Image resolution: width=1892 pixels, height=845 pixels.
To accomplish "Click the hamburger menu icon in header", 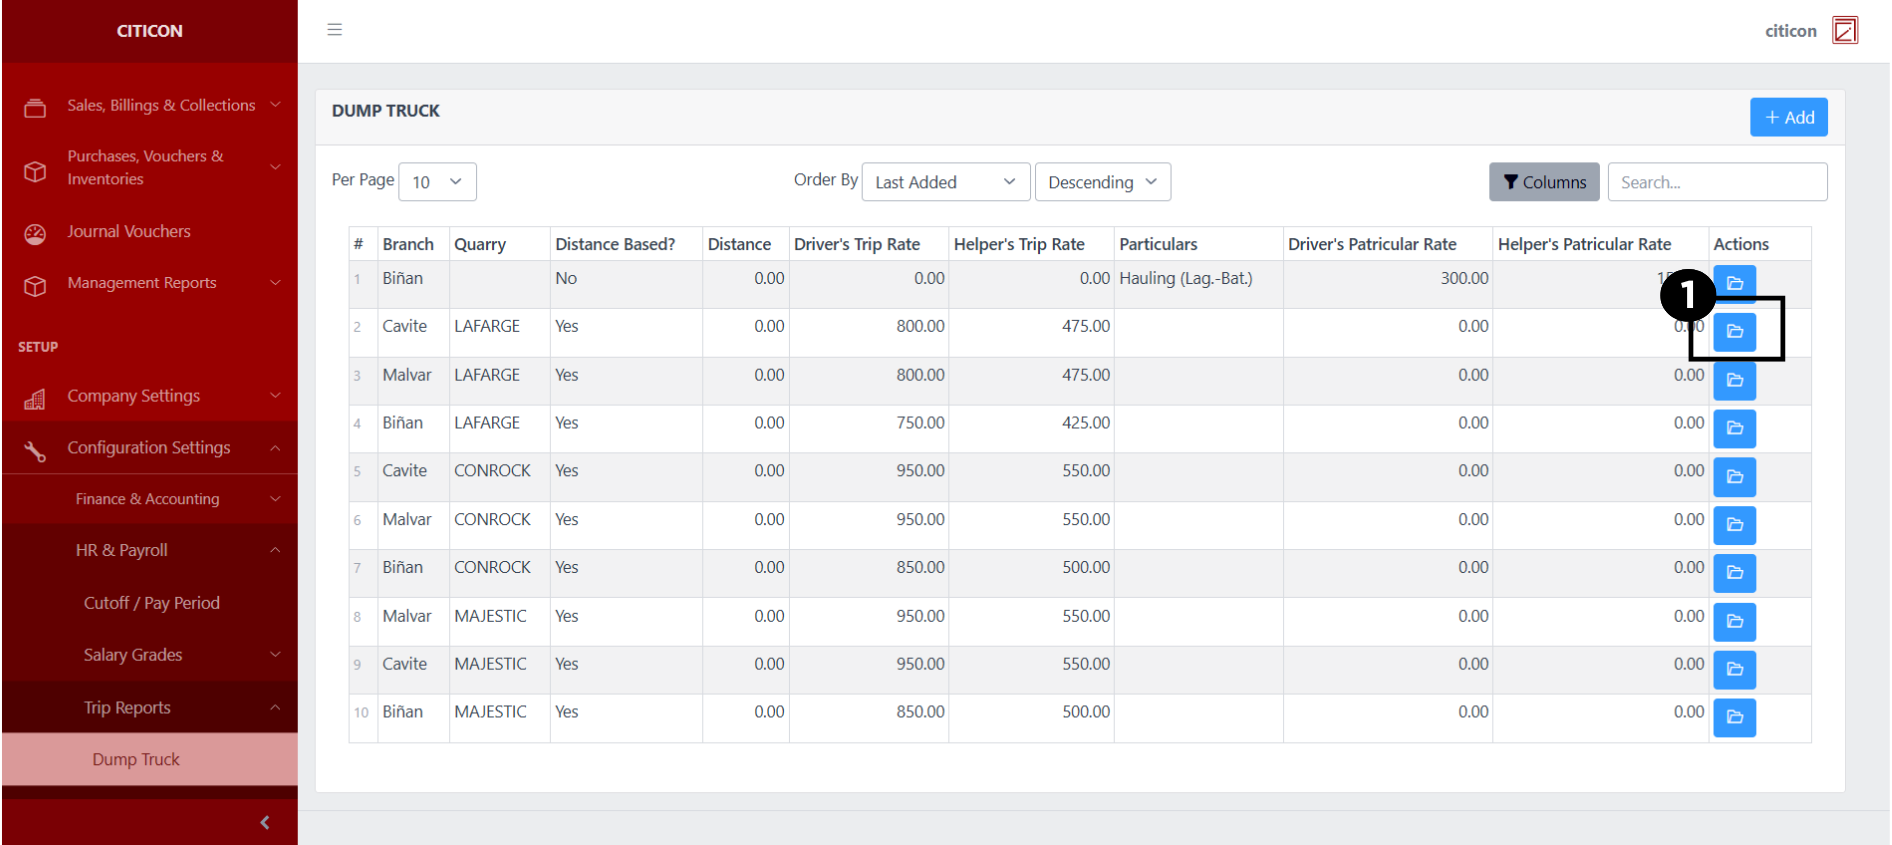I will pyautogui.click(x=335, y=30).
